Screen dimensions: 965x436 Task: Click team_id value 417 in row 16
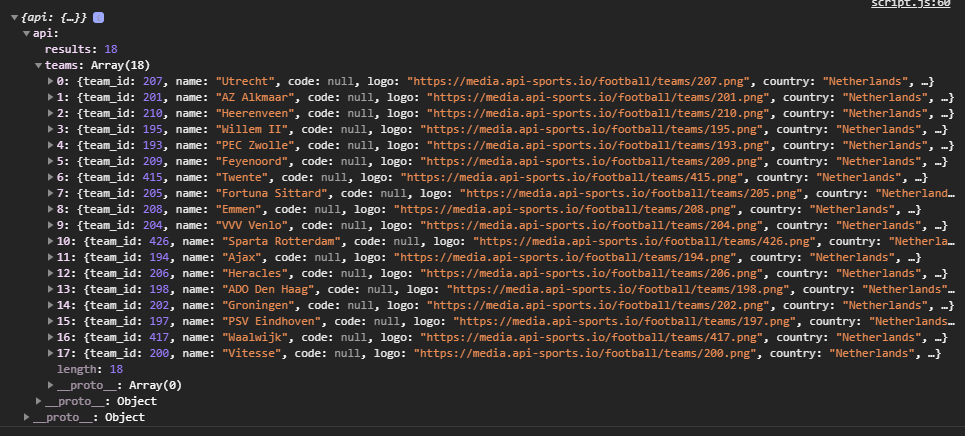(159, 337)
